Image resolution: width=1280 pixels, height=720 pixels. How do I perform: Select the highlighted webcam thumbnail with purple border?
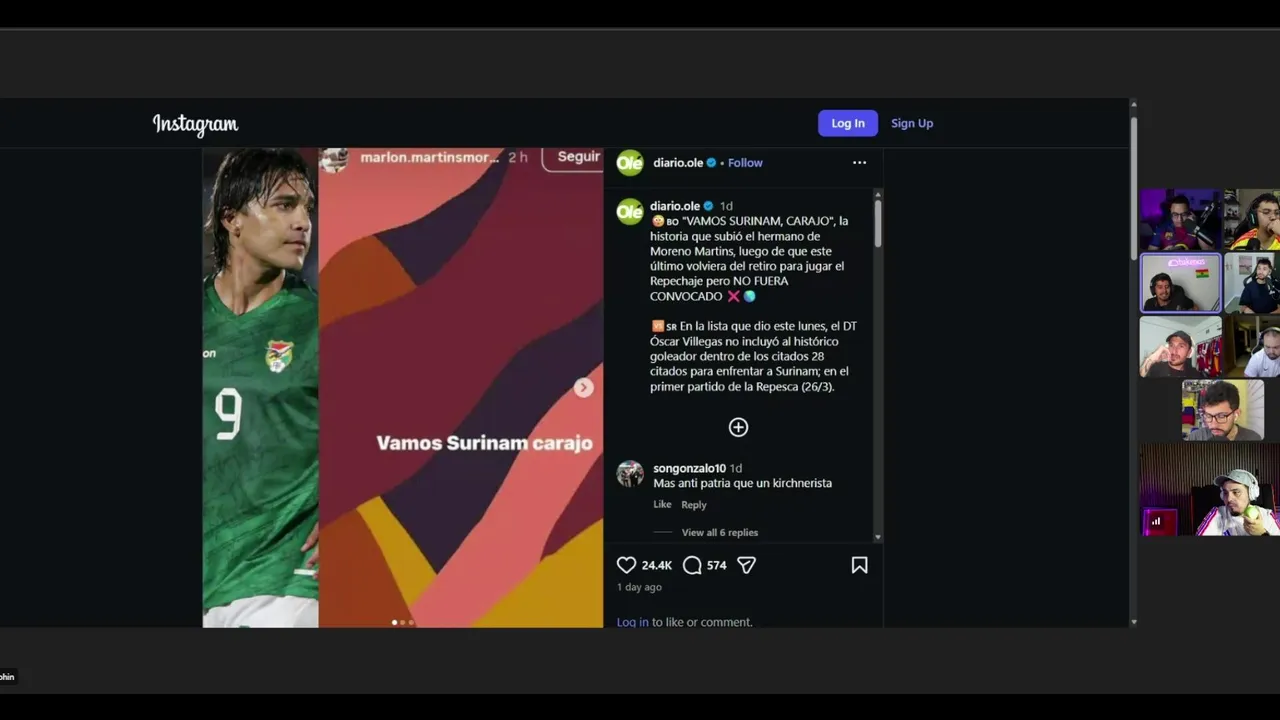point(1181,283)
